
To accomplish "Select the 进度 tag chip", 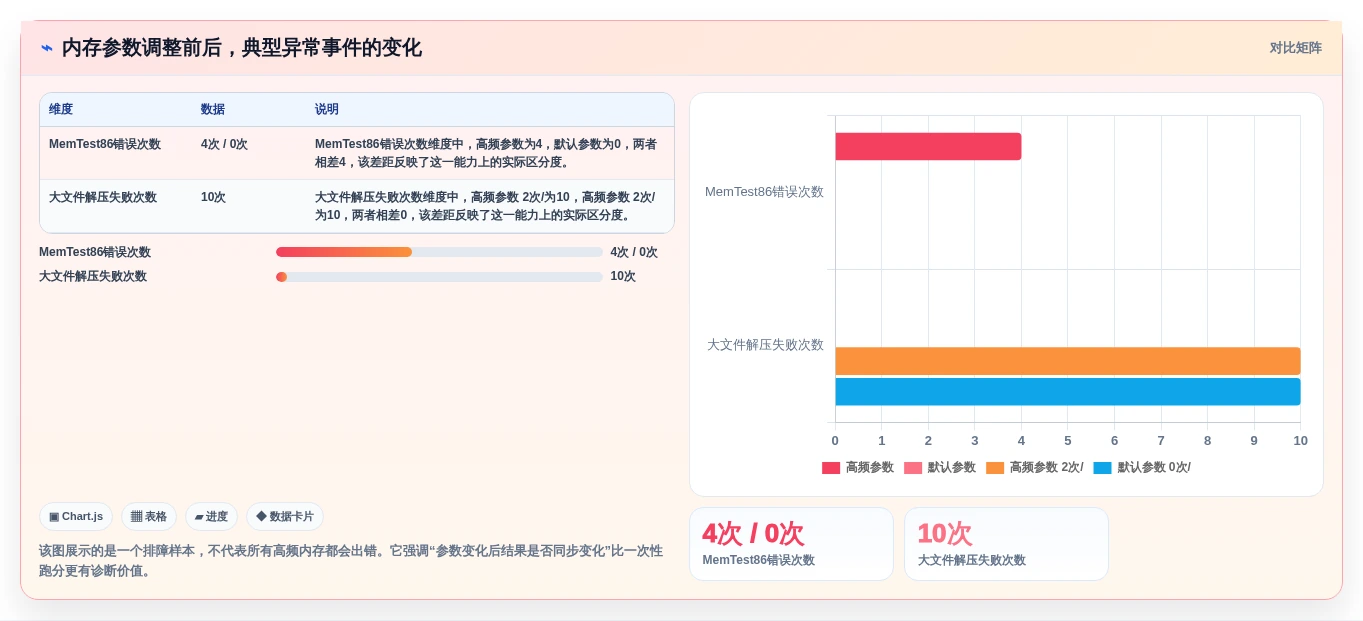I will pyautogui.click(x=211, y=517).
